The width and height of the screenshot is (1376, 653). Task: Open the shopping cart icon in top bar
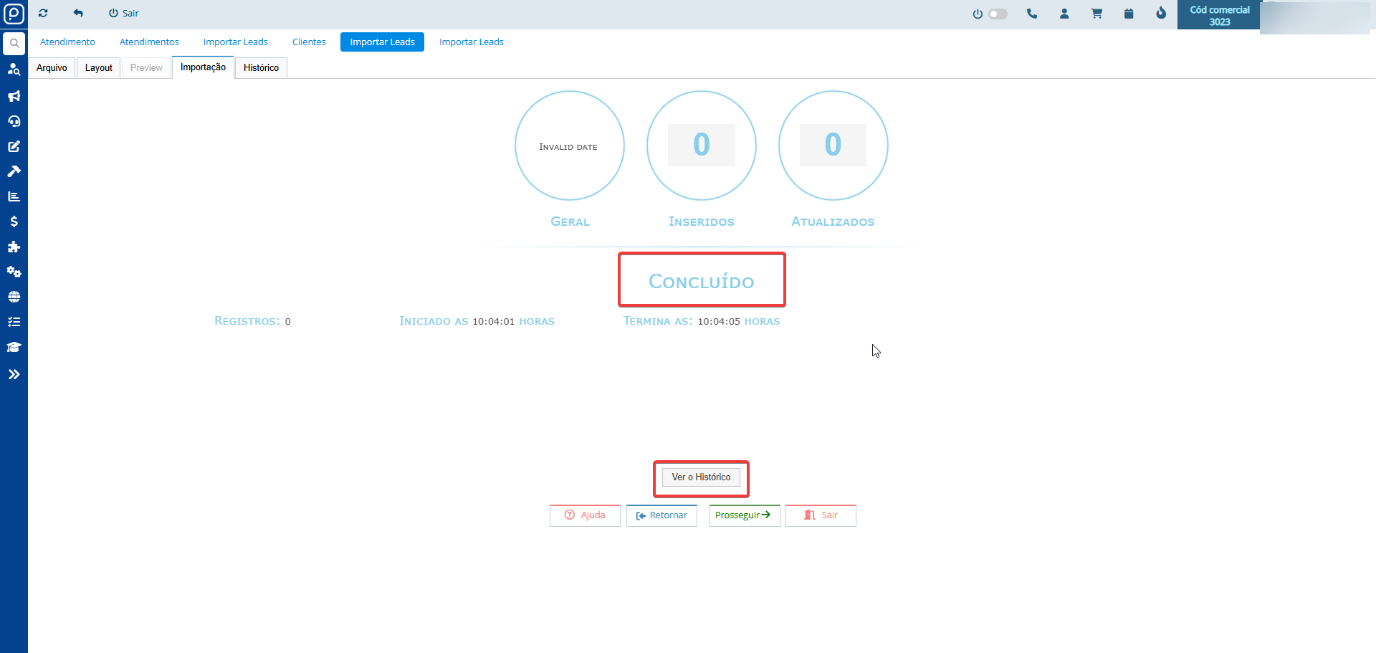tap(1096, 14)
